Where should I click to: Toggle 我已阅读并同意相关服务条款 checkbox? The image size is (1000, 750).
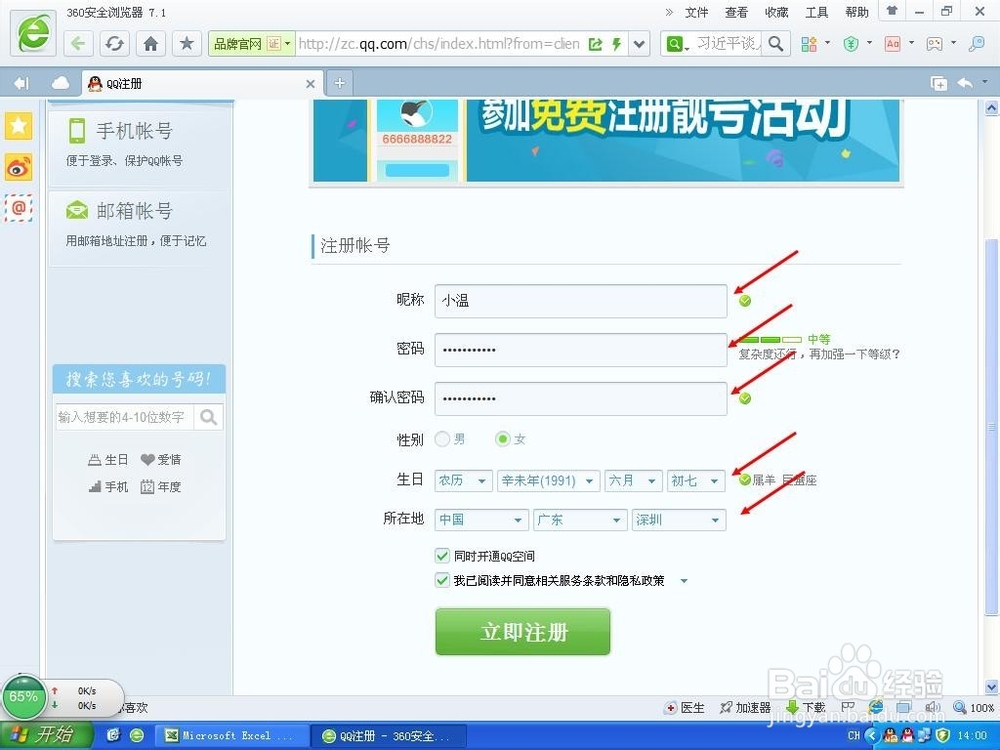(442, 580)
